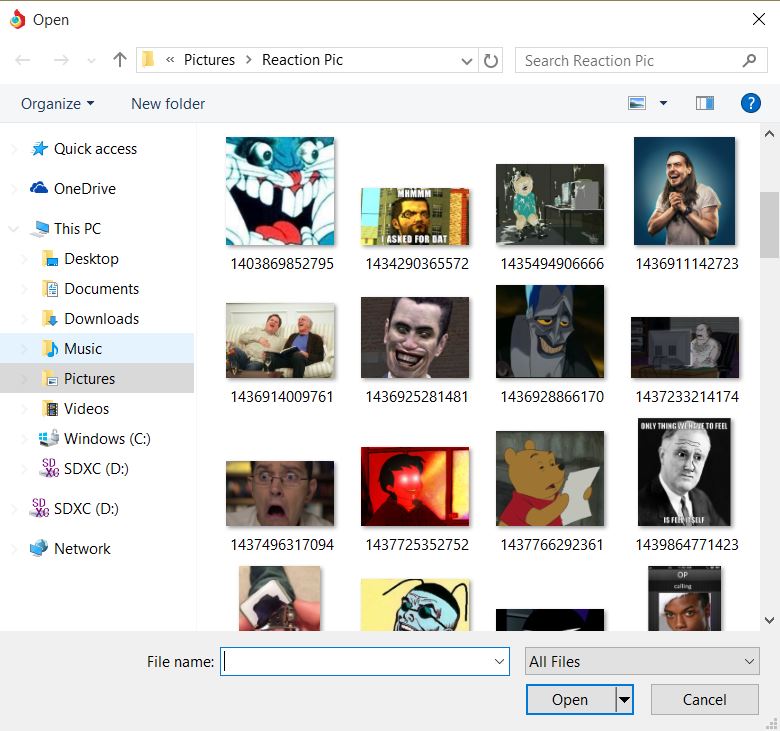Click the Open button's split arrow
Image resolution: width=780 pixels, height=731 pixels.
(x=625, y=700)
